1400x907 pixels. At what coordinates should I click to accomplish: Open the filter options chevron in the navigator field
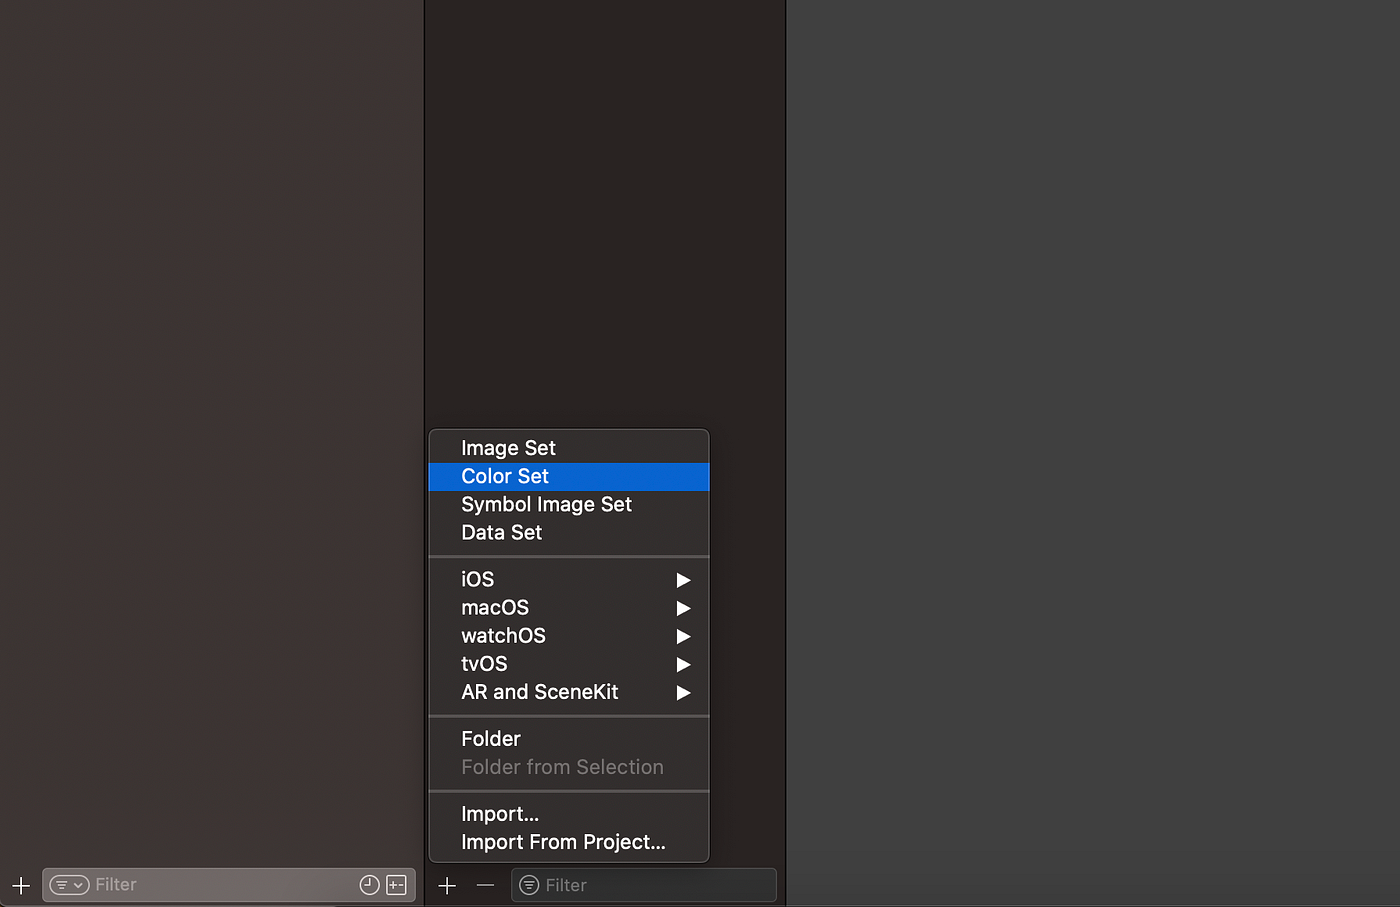[78, 885]
